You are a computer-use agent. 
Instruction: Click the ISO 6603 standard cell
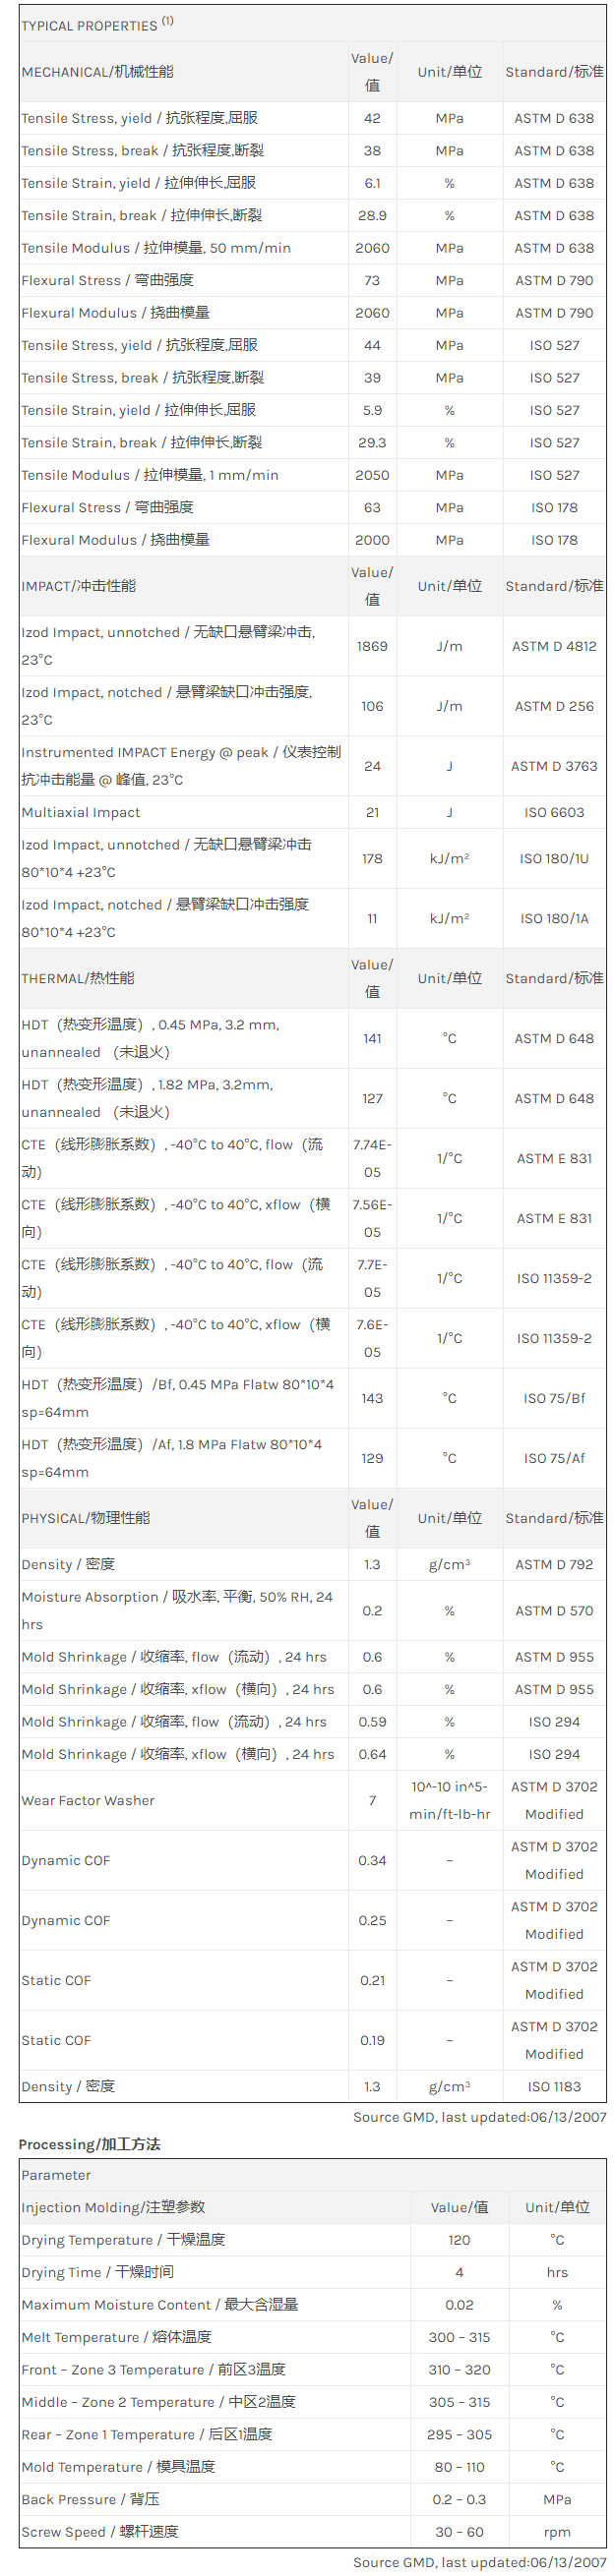[554, 812]
